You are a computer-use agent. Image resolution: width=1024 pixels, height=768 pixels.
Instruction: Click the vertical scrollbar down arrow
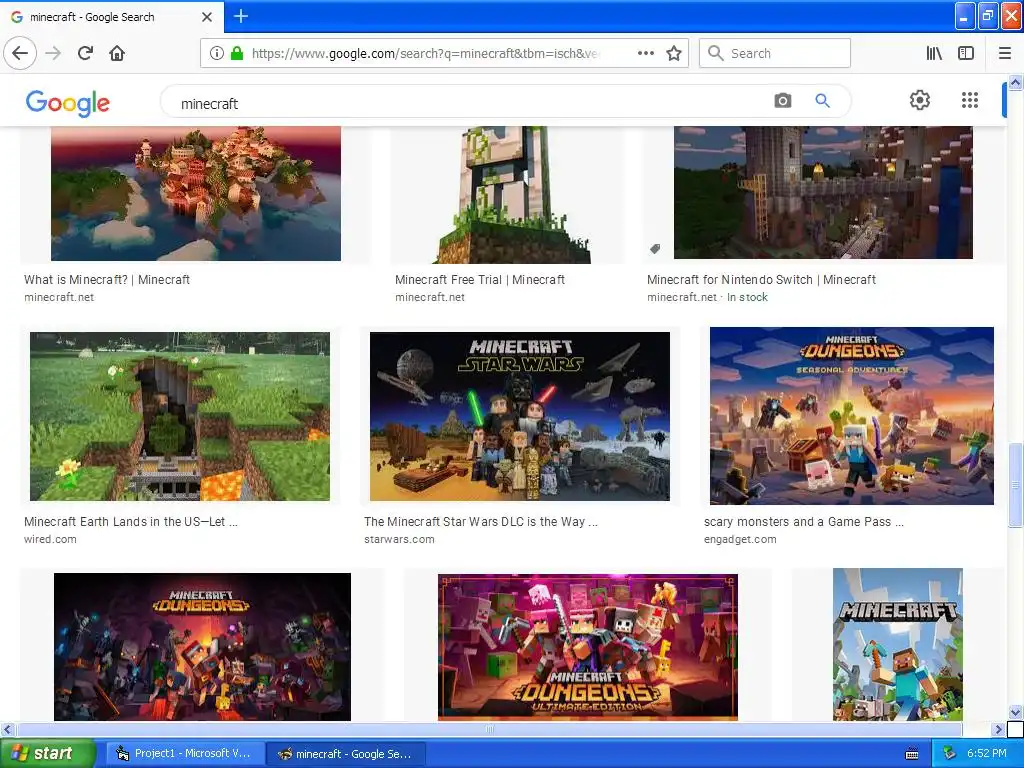pos(1016,712)
